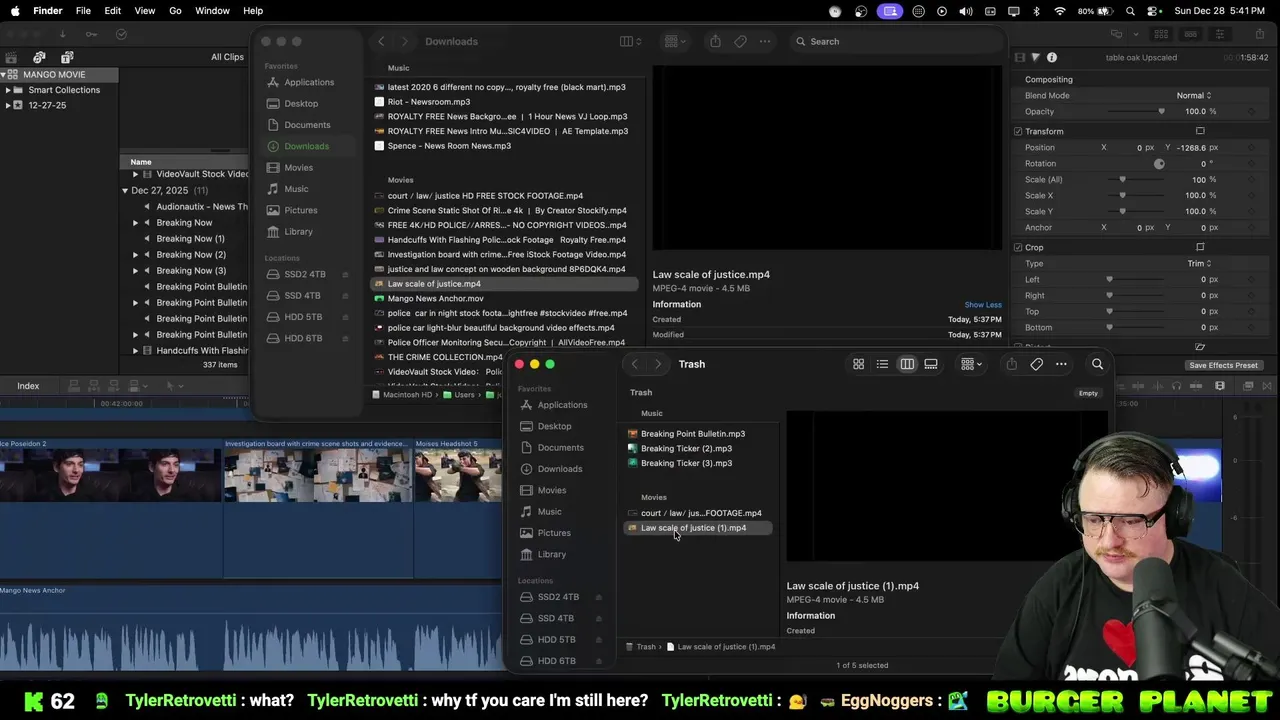Image resolution: width=1280 pixels, height=720 pixels.
Task: Click Save Effects Preset button
Action: click(x=1223, y=366)
